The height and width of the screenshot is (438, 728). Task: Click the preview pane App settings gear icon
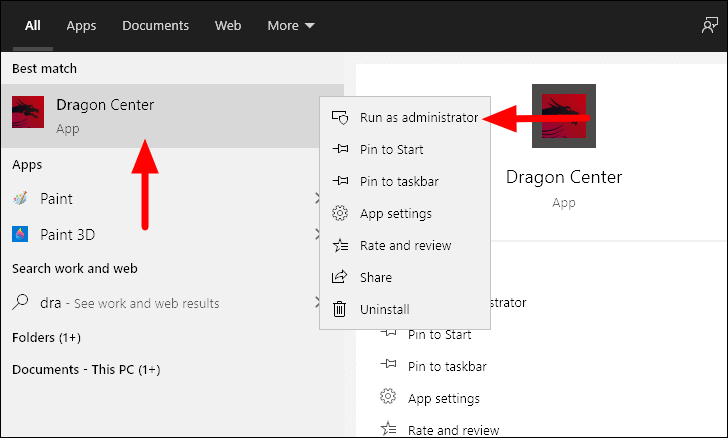click(x=388, y=396)
